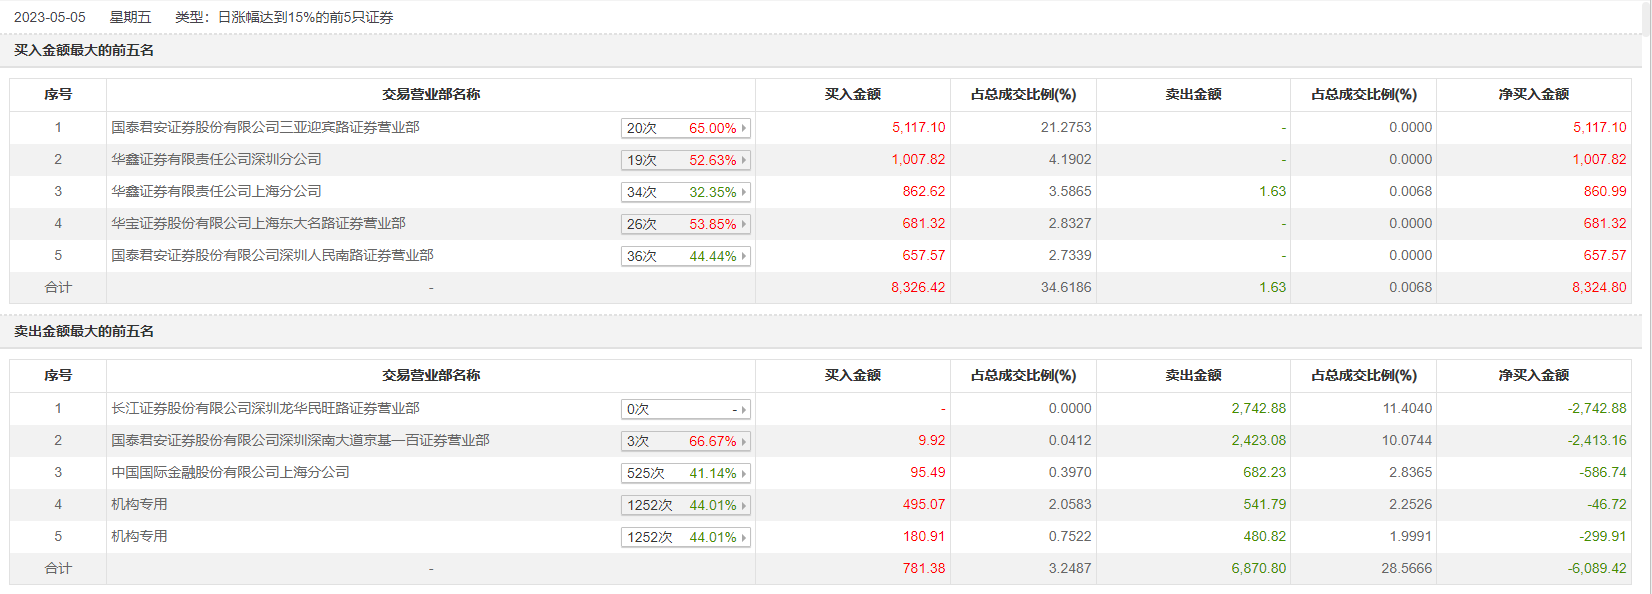The width and height of the screenshot is (1652, 594).
Task: Open 国泰君安证券深圳人民南路证券营业部 link
Action: point(272,255)
